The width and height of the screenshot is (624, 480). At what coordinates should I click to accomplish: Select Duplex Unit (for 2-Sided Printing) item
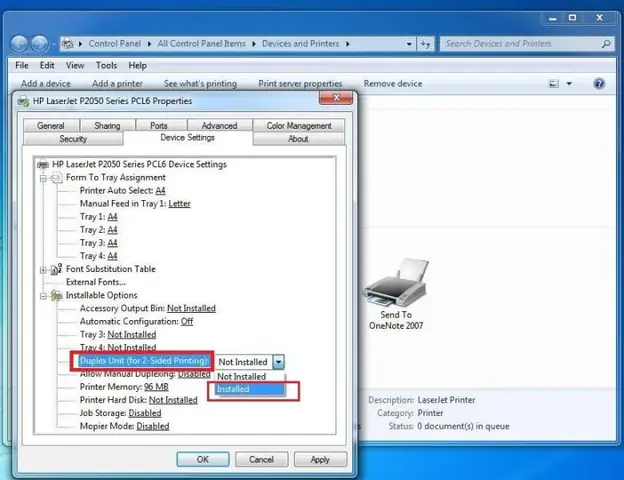144,361
